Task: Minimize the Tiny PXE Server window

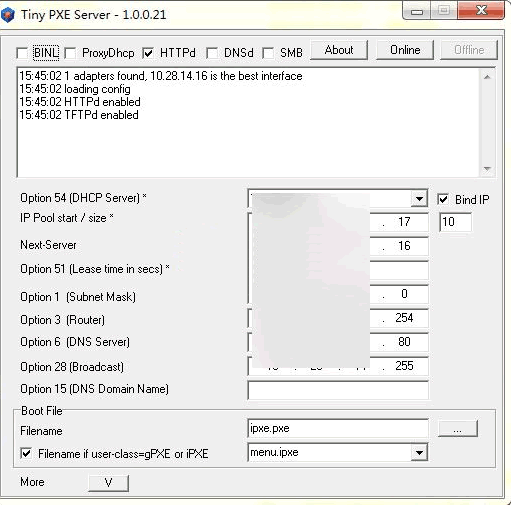Action: (x=417, y=11)
